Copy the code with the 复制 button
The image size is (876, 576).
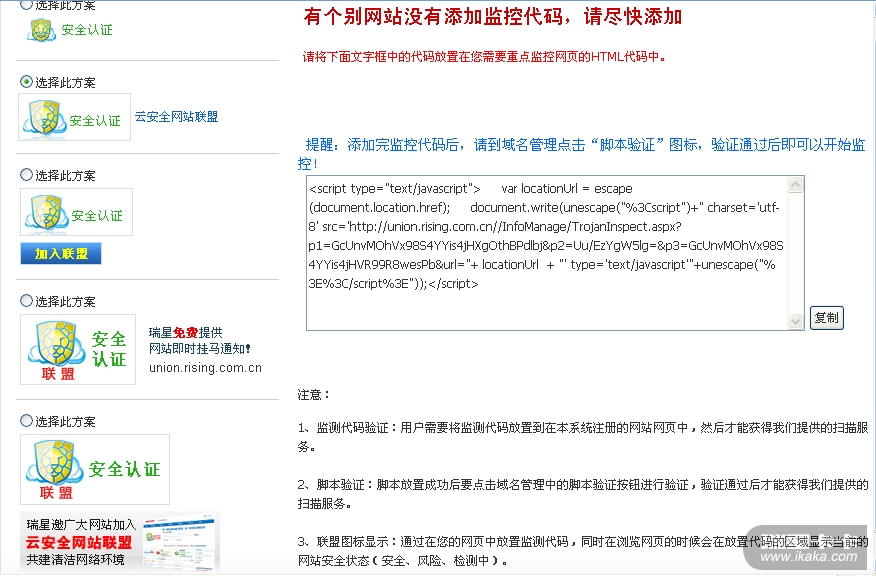click(826, 318)
